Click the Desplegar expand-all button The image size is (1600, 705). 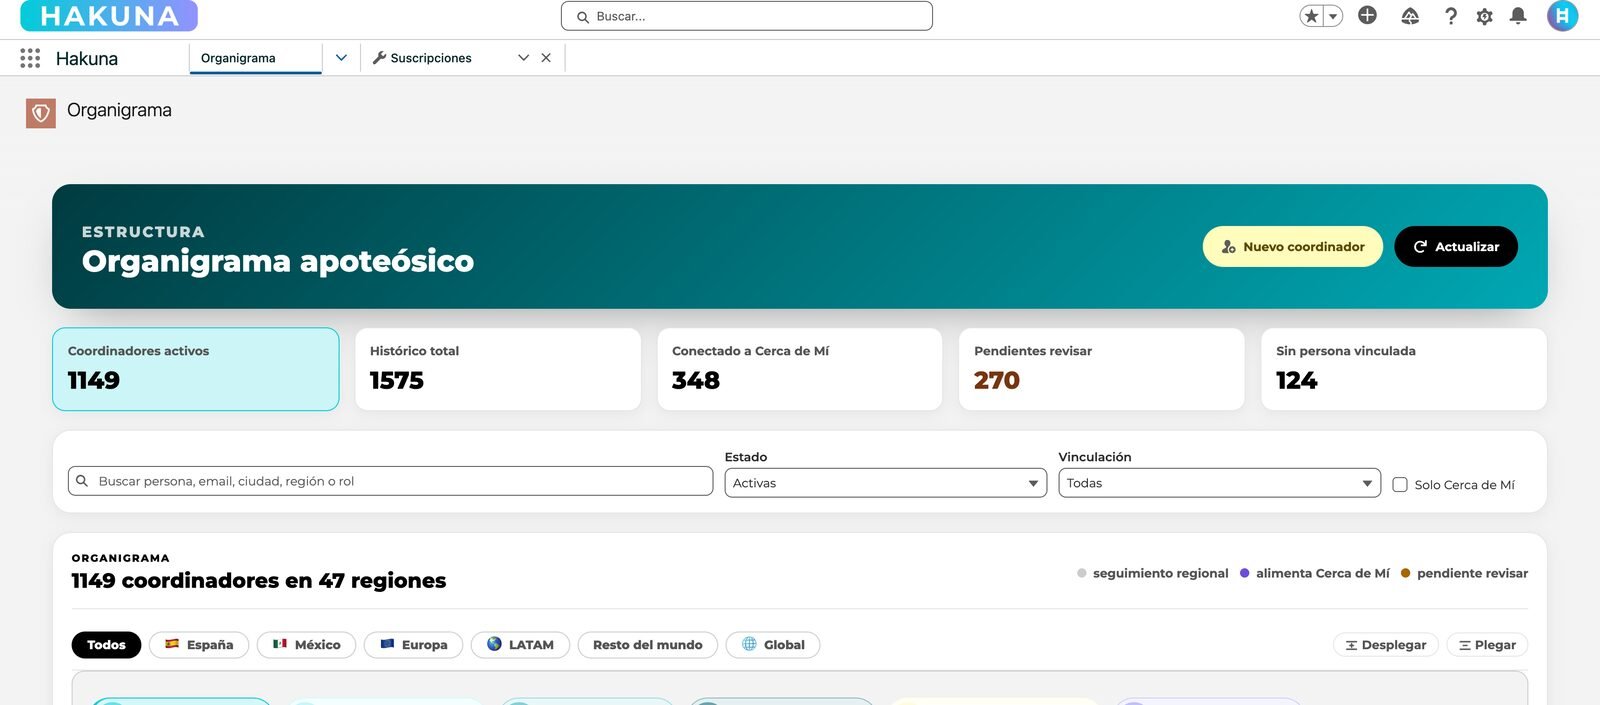(1386, 645)
